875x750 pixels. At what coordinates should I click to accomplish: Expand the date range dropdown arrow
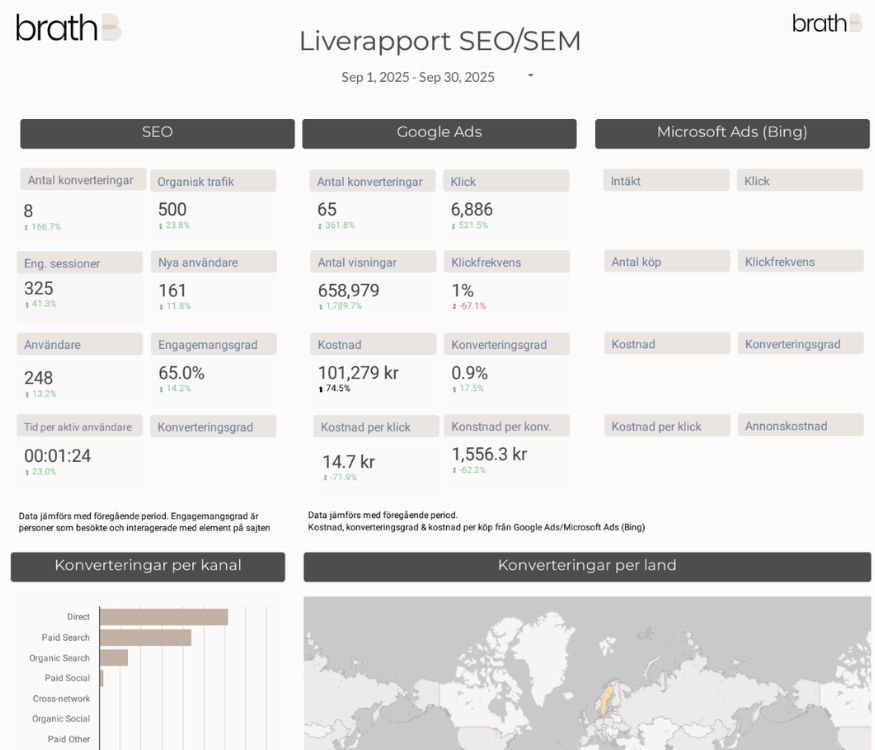pos(529,75)
